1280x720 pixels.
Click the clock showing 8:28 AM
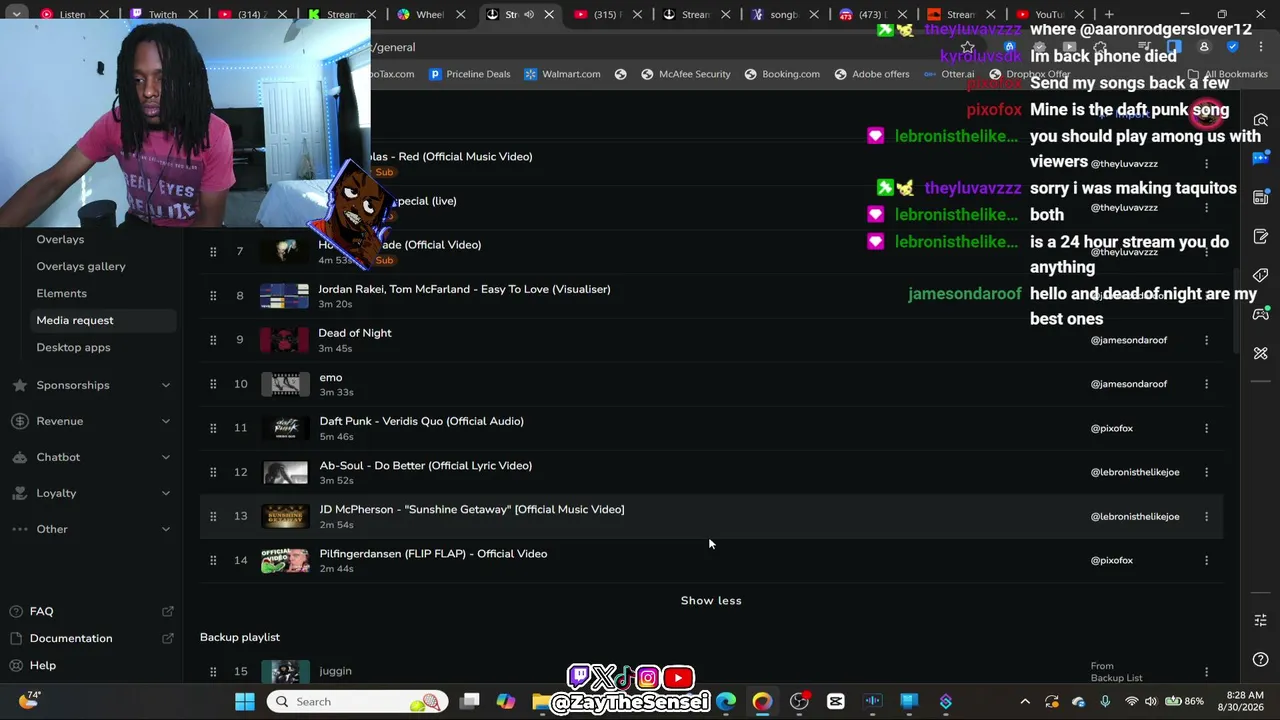[1244, 695]
